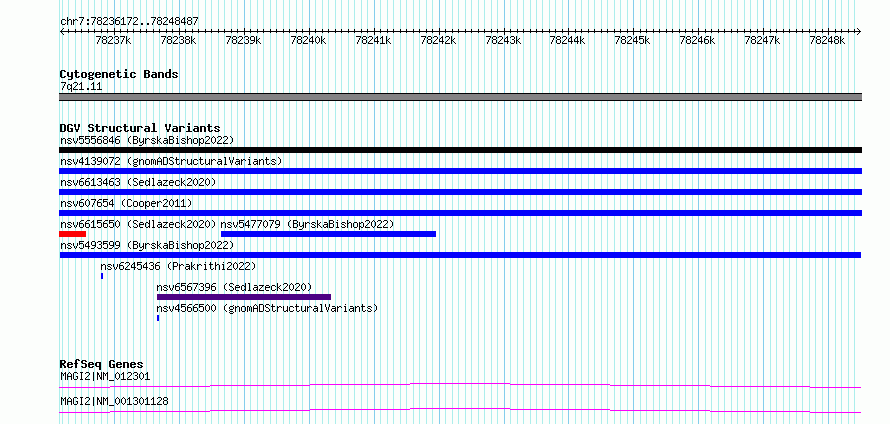Select the purple nsv6567396 variant bar
The image size is (890, 424).
click(x=244, y=297)
